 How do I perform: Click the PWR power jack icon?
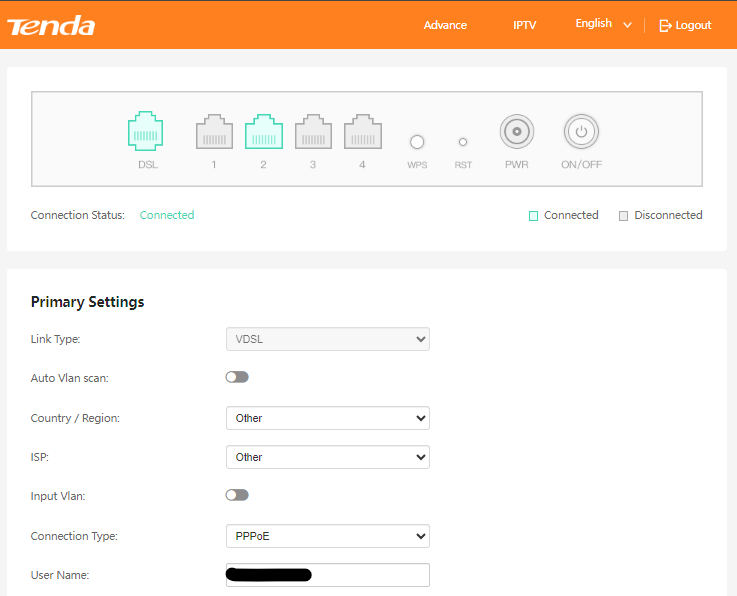coord(517,131)
